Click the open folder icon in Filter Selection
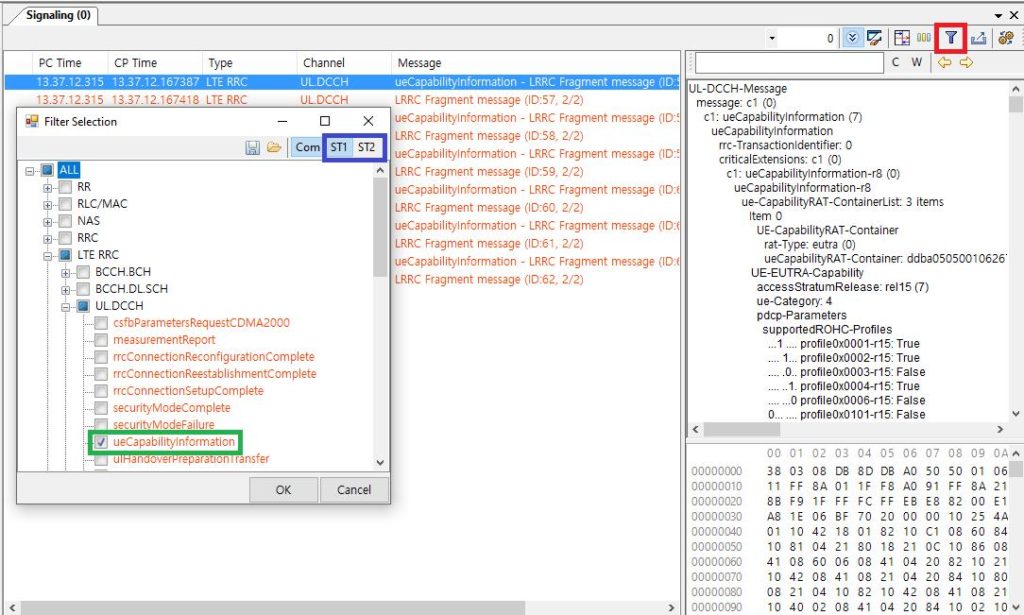Image resolution: width=1024 pixels, height=615 pixels. (273, 147)
